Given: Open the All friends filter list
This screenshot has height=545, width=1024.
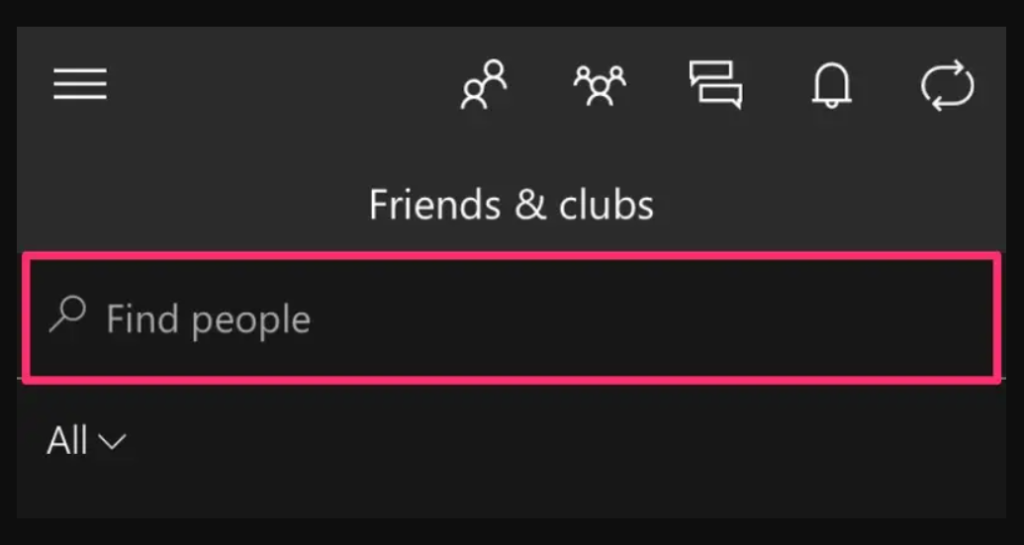Looking at the screenshot, I should [86, 441].
